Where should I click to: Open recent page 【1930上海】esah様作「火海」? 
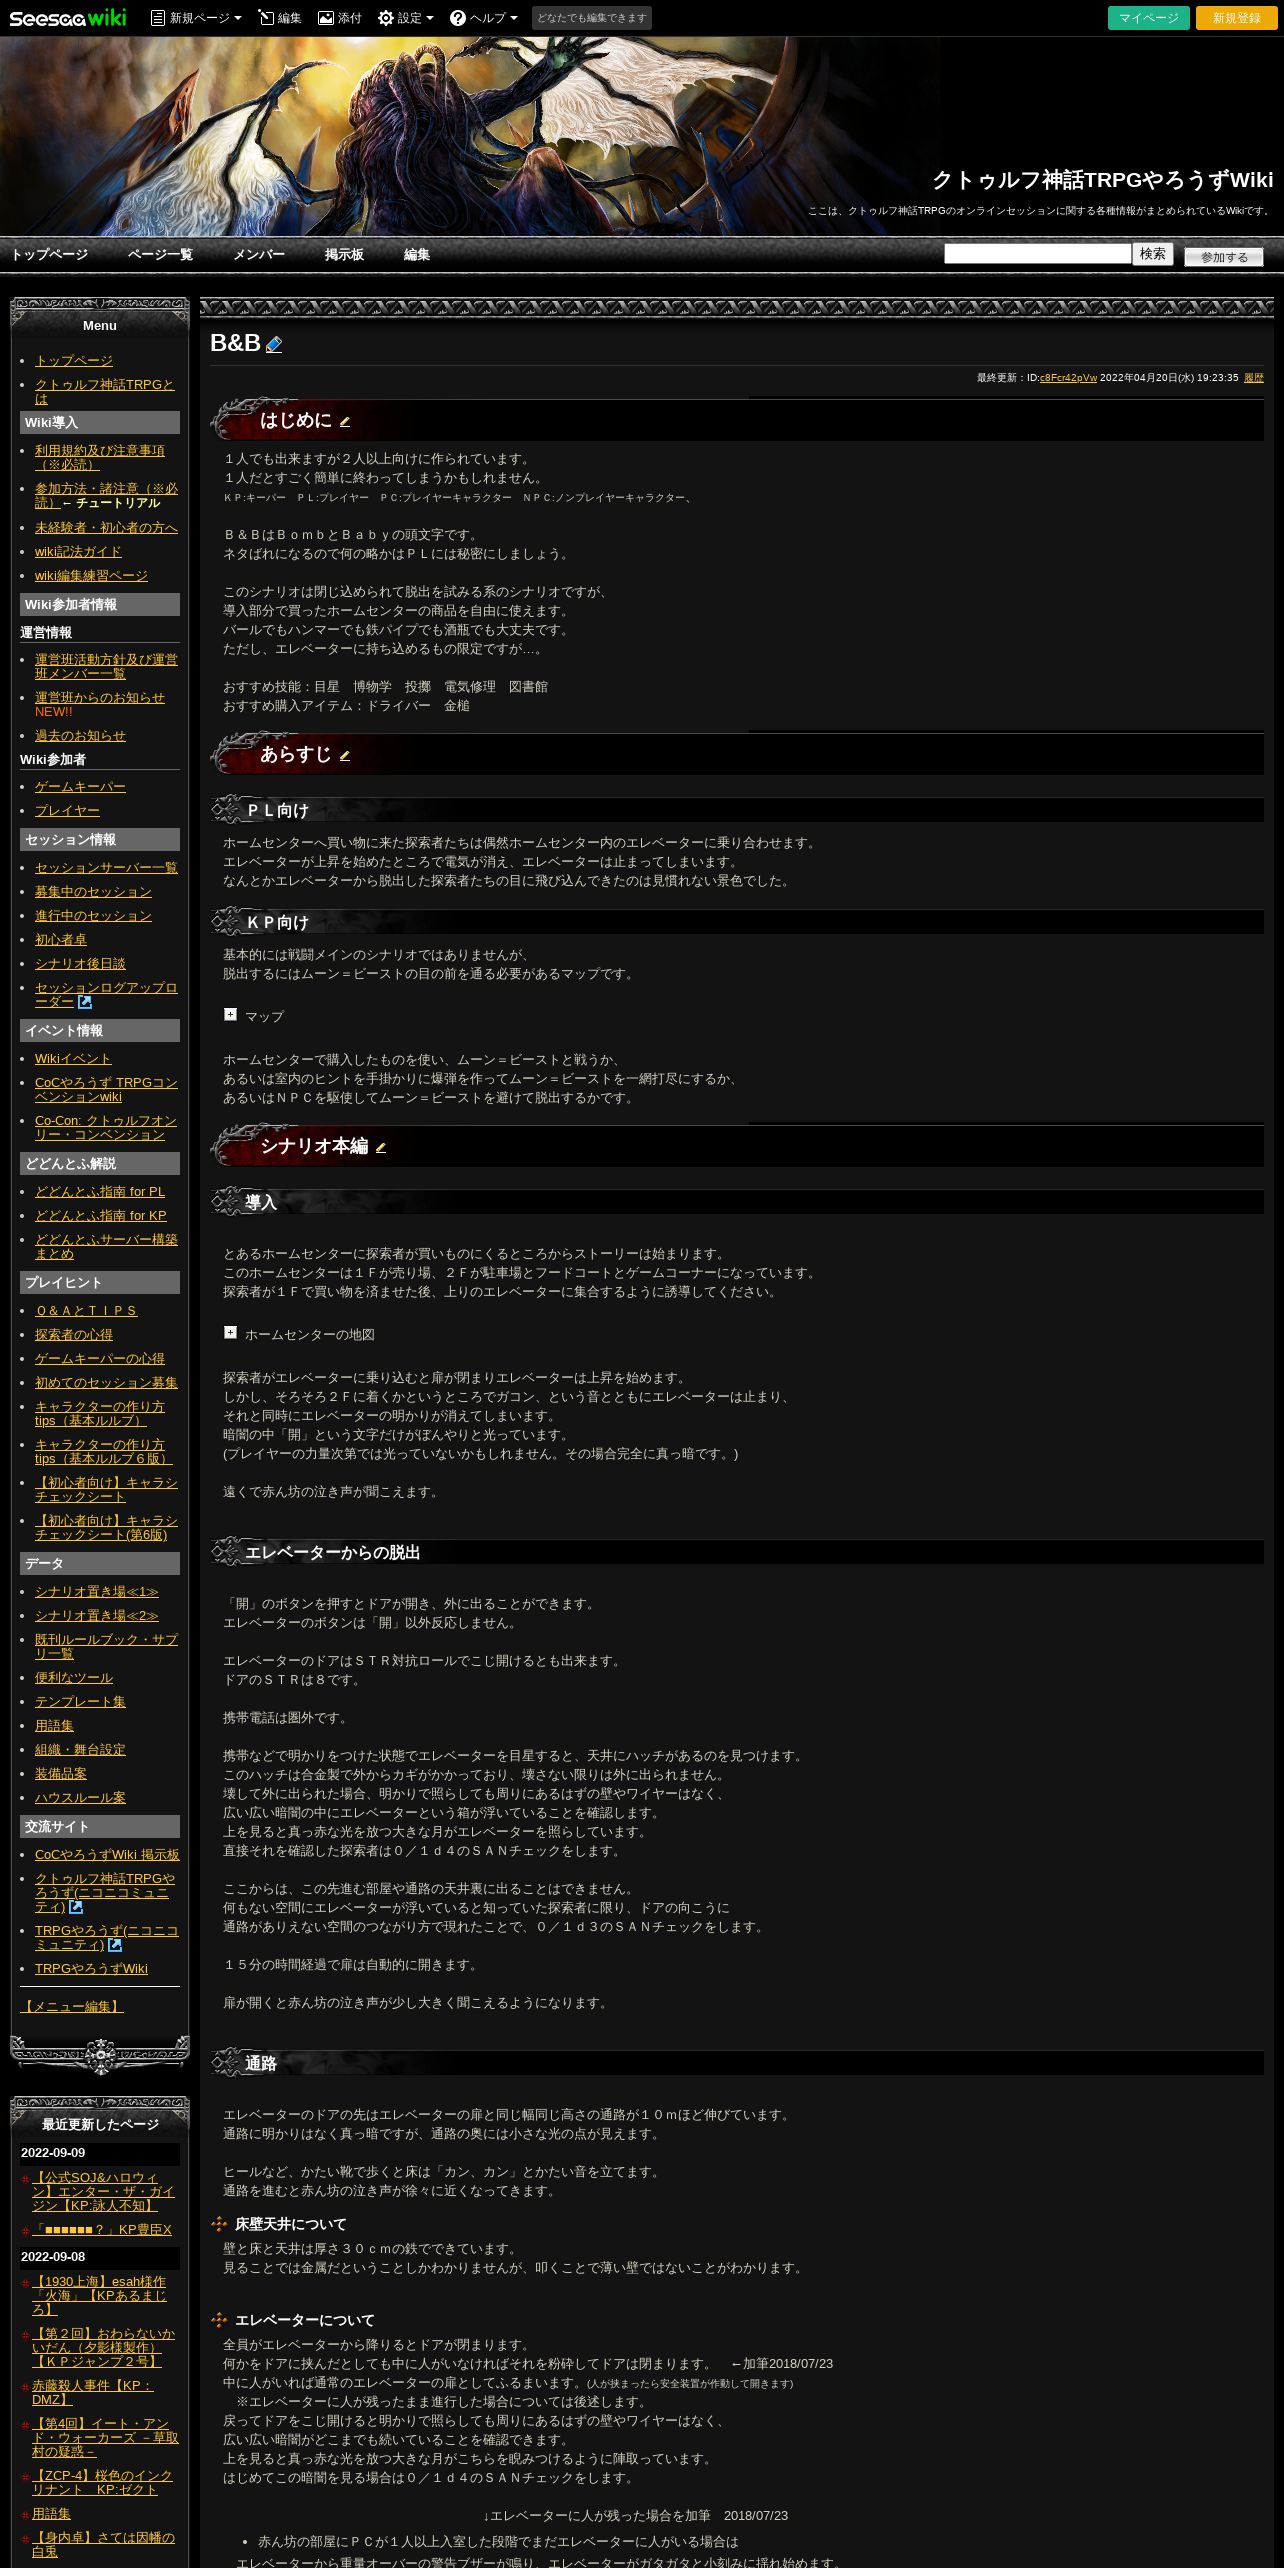(x=99, y=2295)
